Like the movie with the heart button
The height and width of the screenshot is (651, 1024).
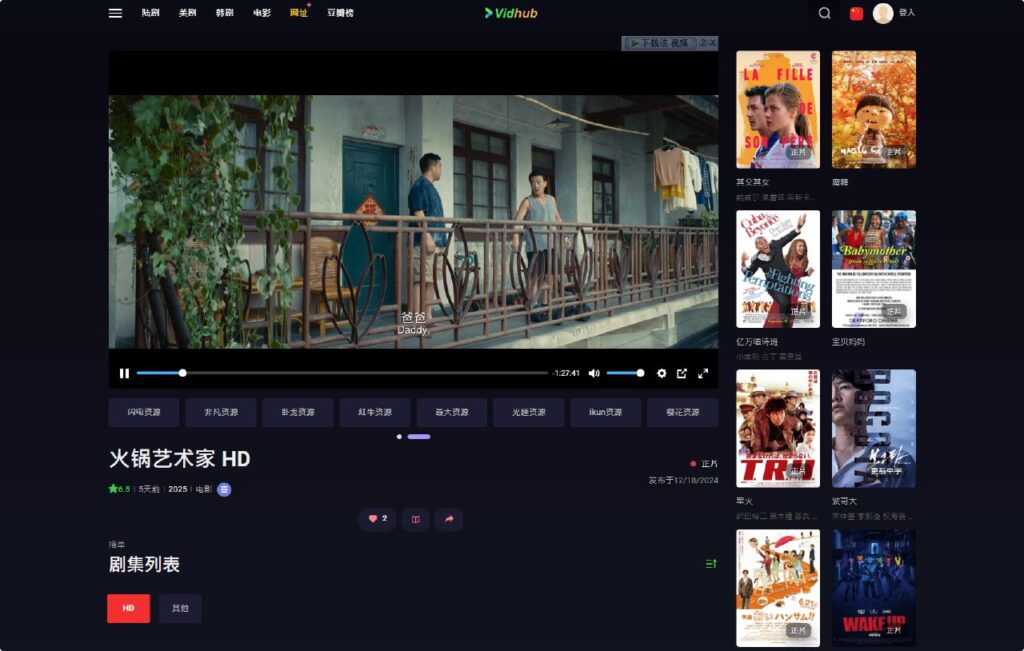coord(376,520)
